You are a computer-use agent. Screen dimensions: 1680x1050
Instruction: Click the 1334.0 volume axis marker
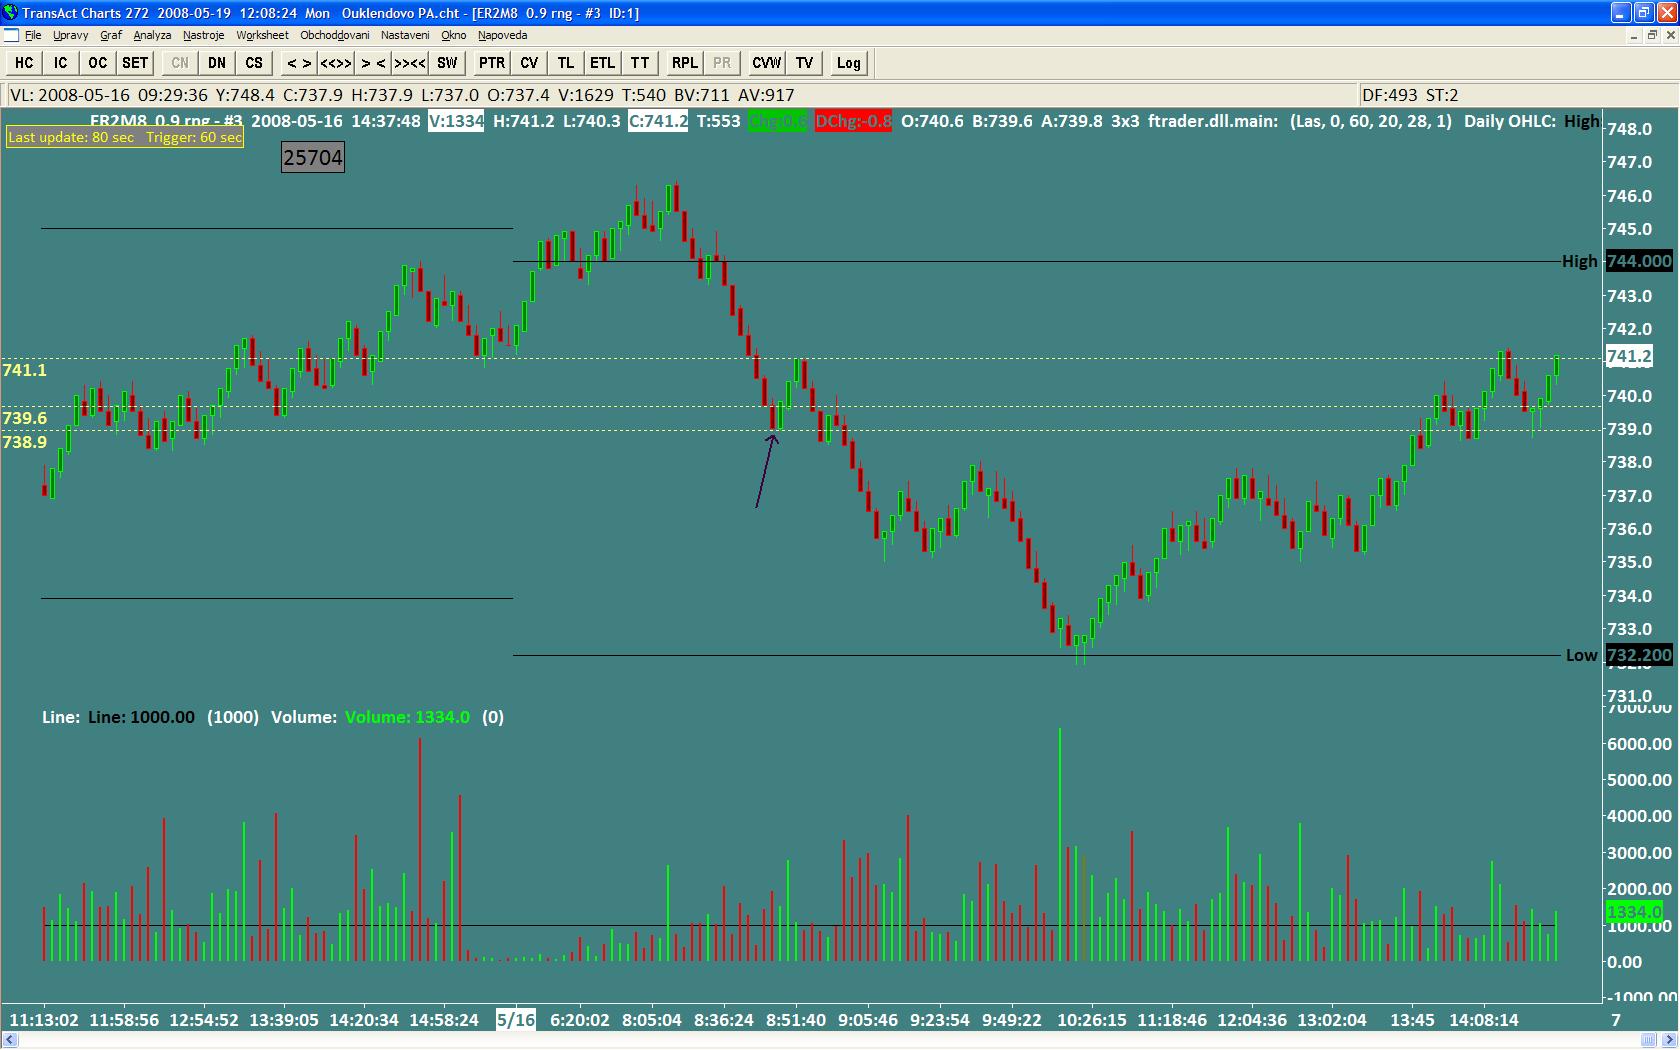coord(1634,911)
